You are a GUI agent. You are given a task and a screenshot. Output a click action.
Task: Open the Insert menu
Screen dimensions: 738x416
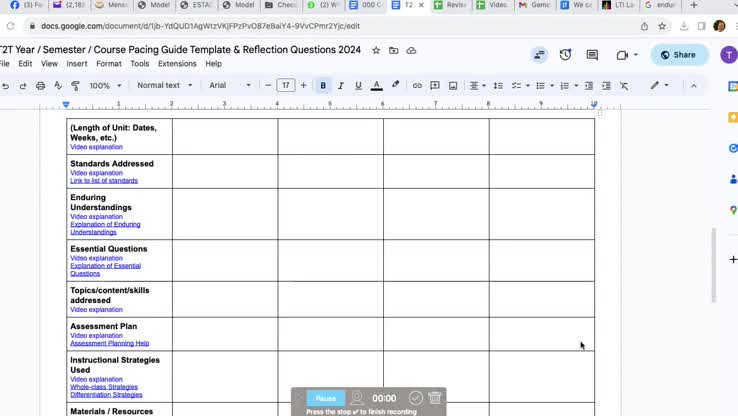coord(77,64)
